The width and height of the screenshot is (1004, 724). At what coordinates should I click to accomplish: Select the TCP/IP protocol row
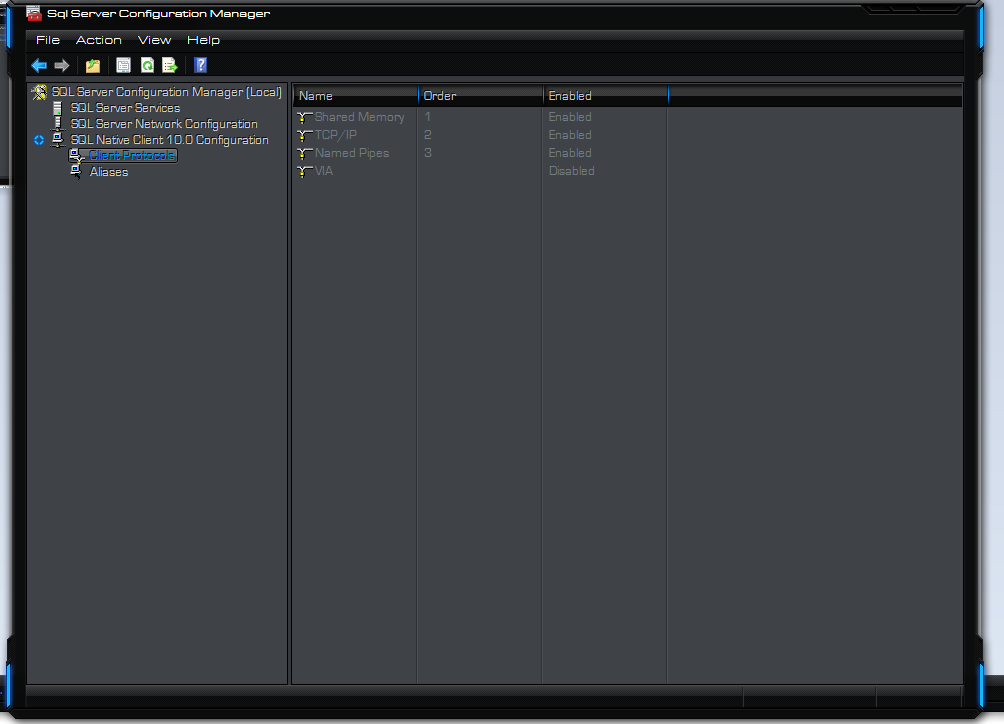click(x=335, y=135)
